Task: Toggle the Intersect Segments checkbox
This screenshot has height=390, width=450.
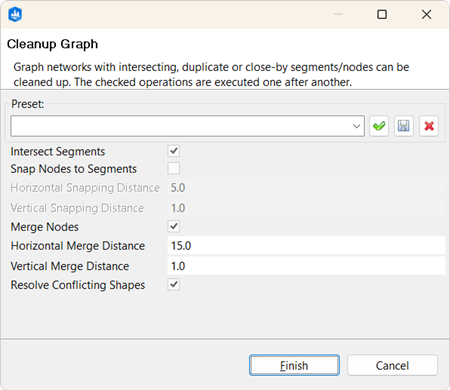Action: (x=174, y=151)
